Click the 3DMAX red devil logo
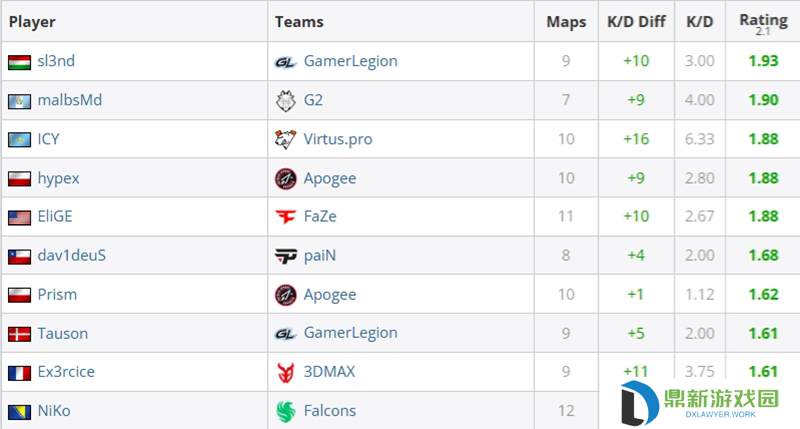Image resolution: width=800 pixels, height=429 pixels. 285,372
